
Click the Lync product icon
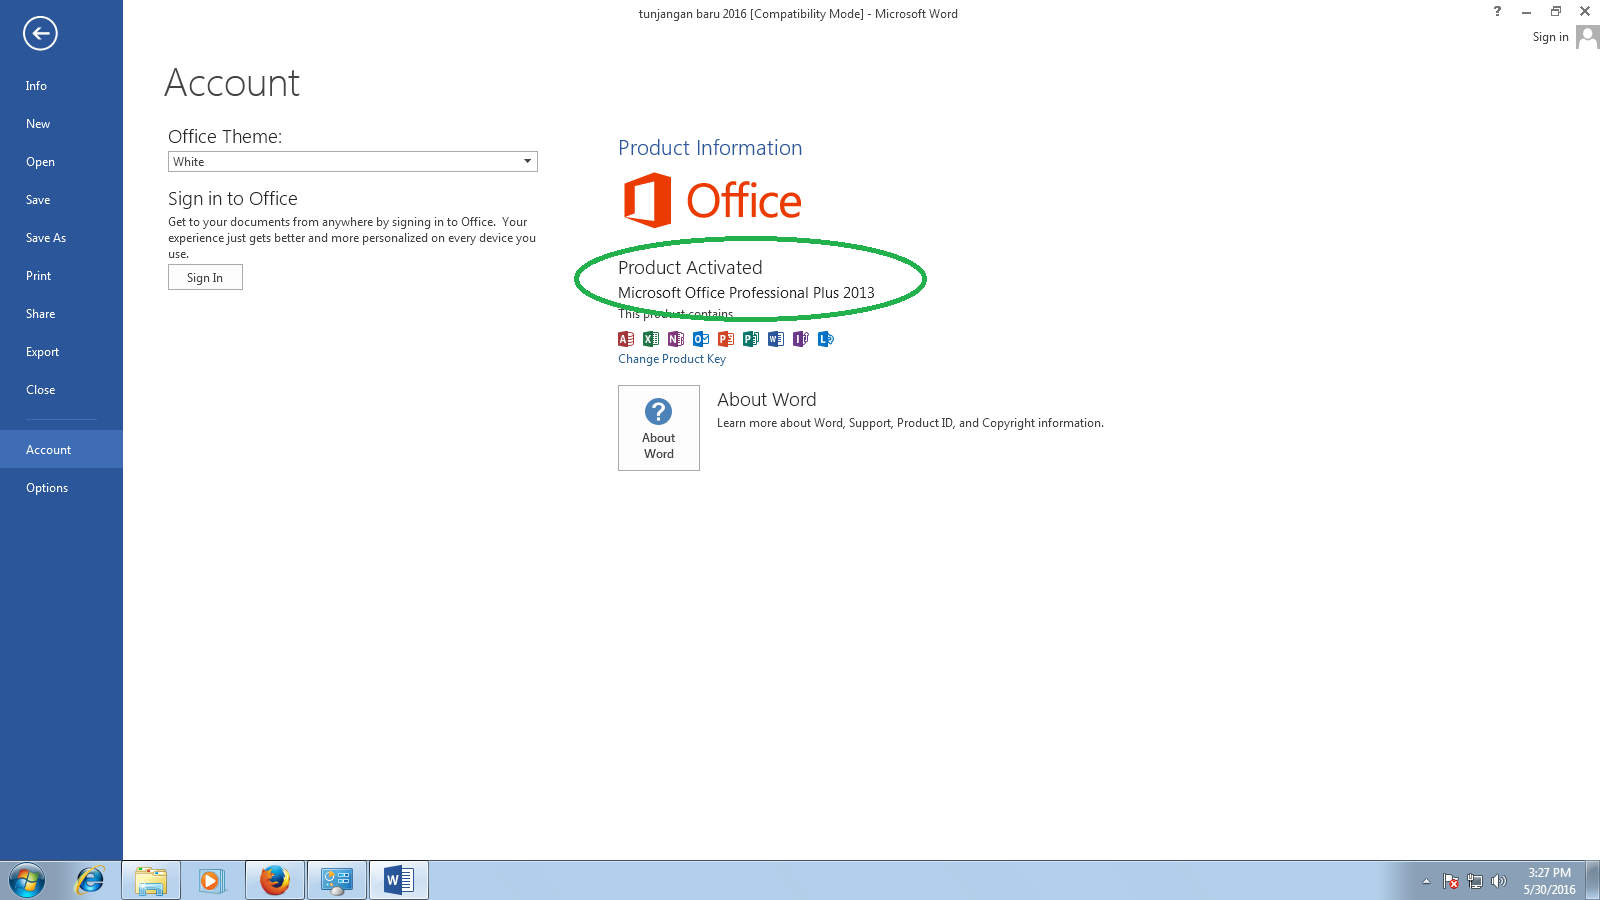tap(826, 339)
